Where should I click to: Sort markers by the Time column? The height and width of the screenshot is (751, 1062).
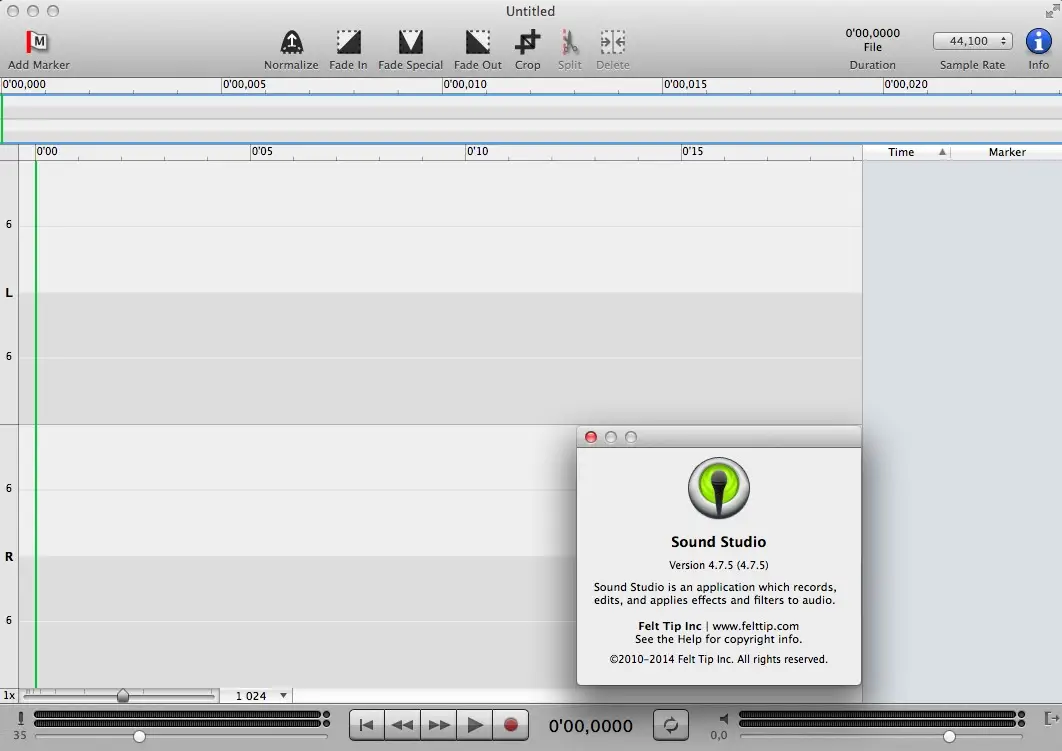click(x=907, y=152)
